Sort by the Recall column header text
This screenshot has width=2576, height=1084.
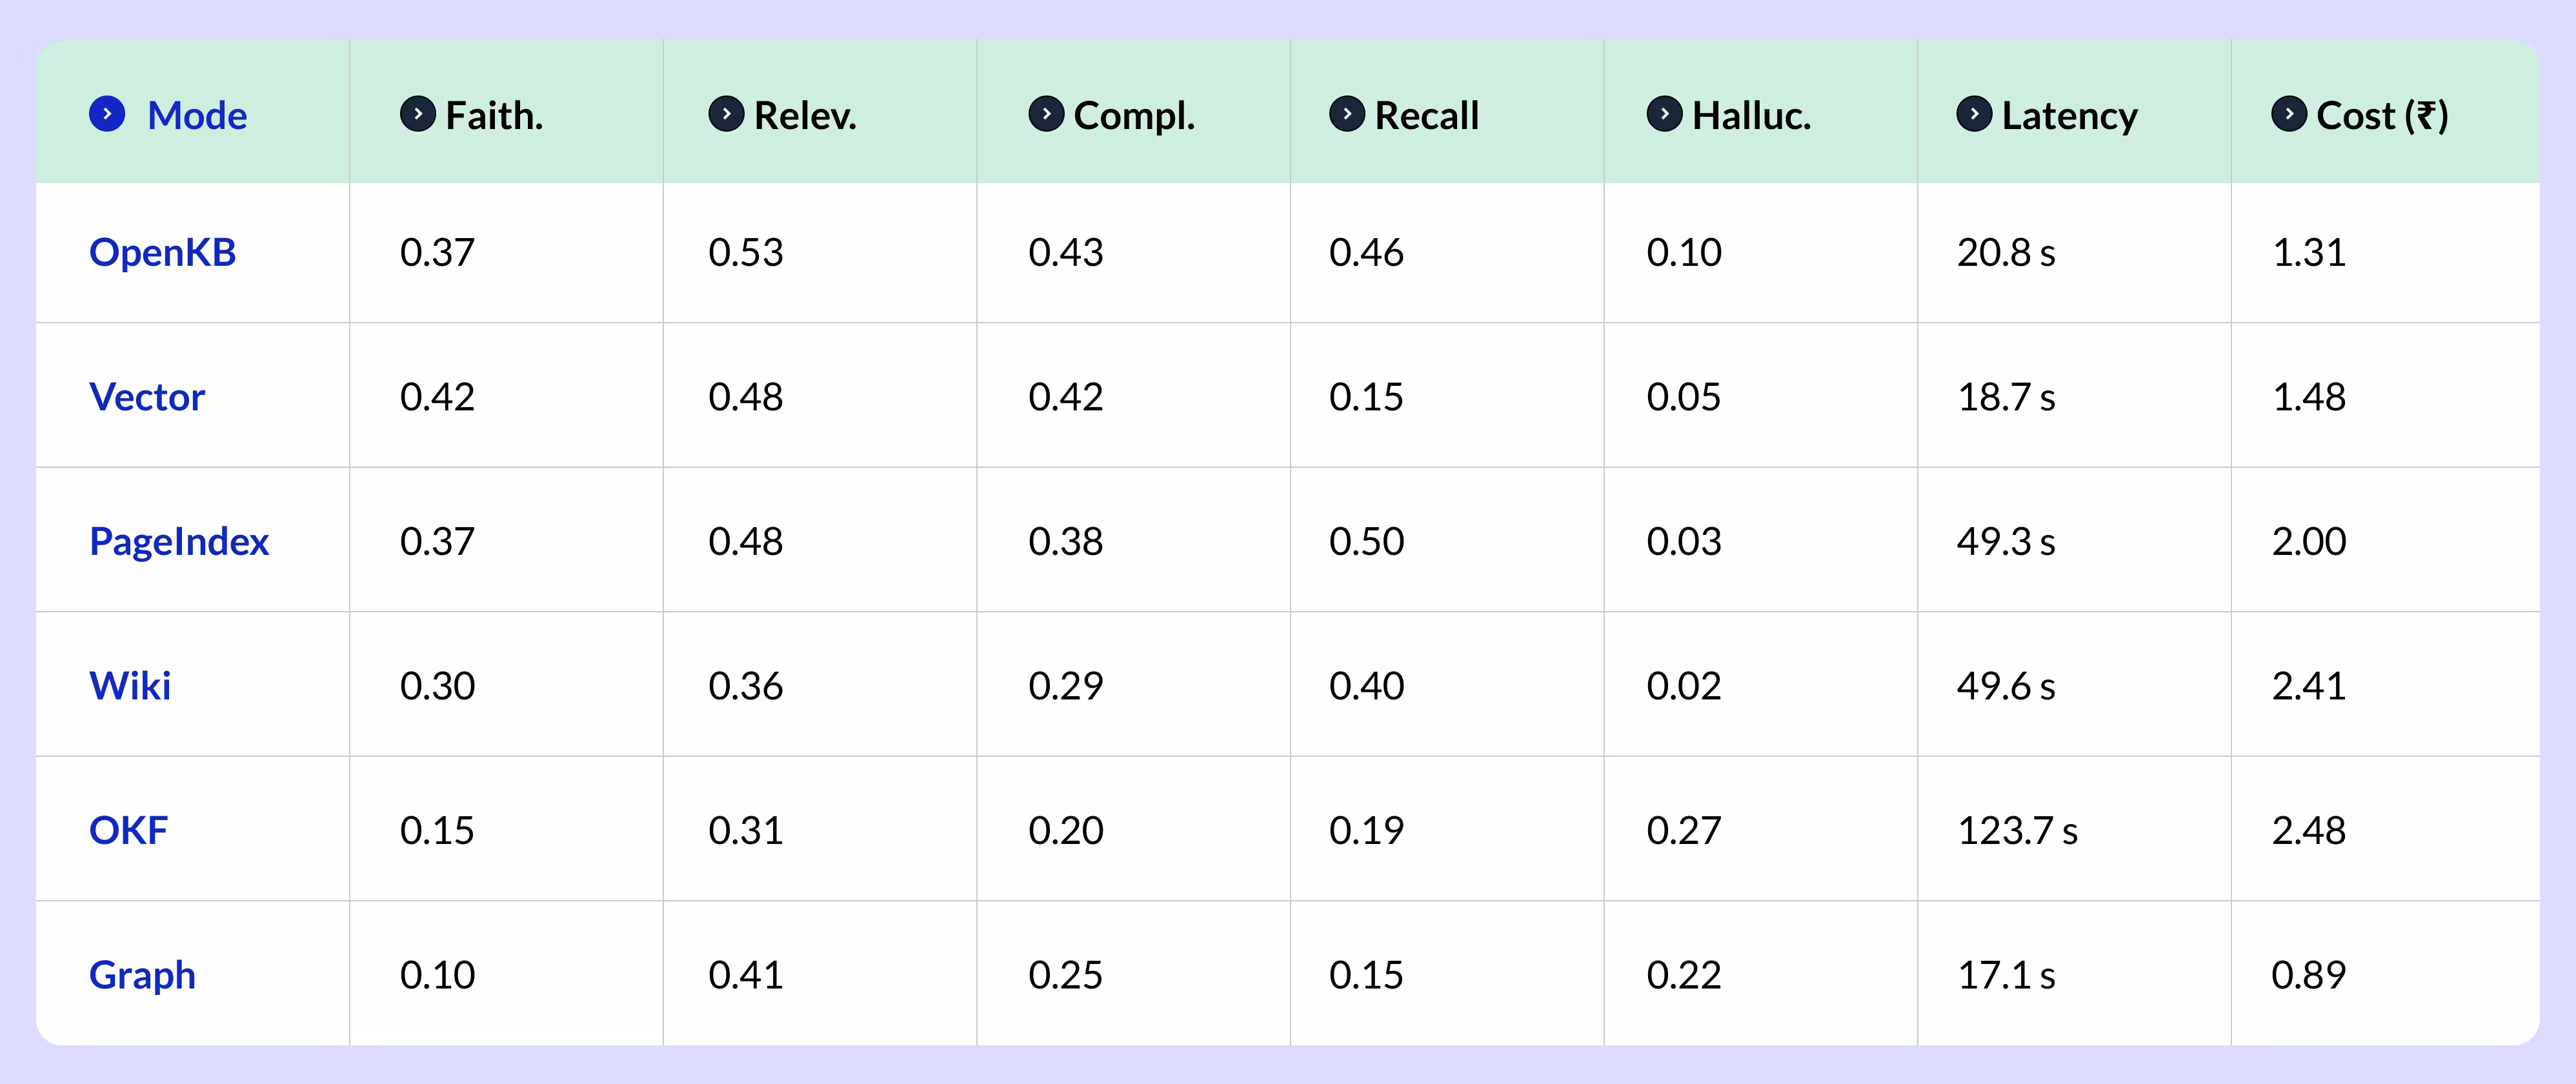[1427, 116]
